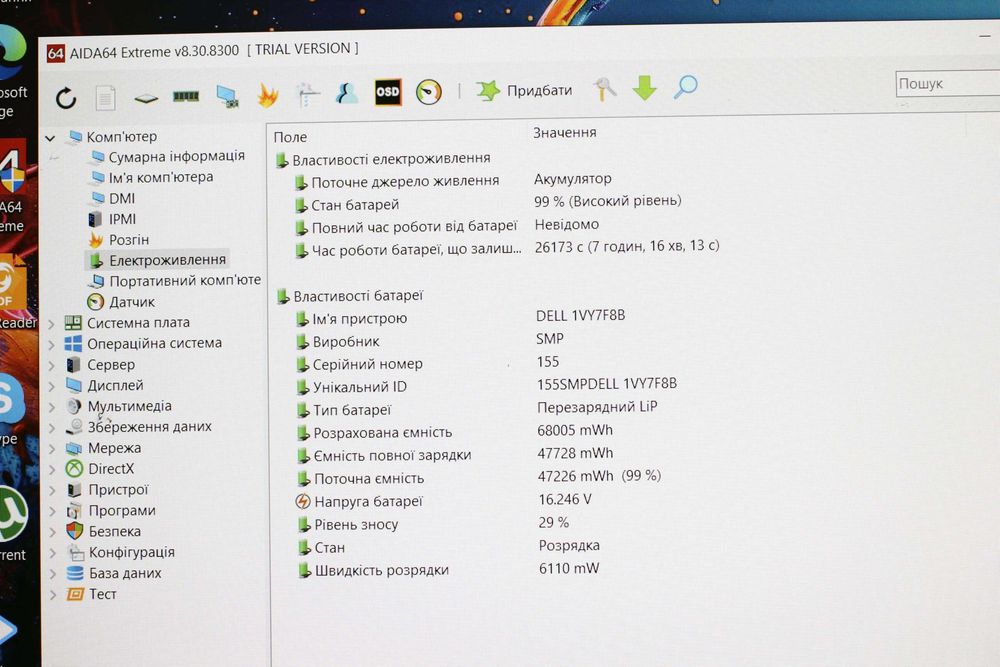Image resolution: width=1000 pixels, height=667 pixels.
Task: Expand the Сервер node
Action: point(52,366)
